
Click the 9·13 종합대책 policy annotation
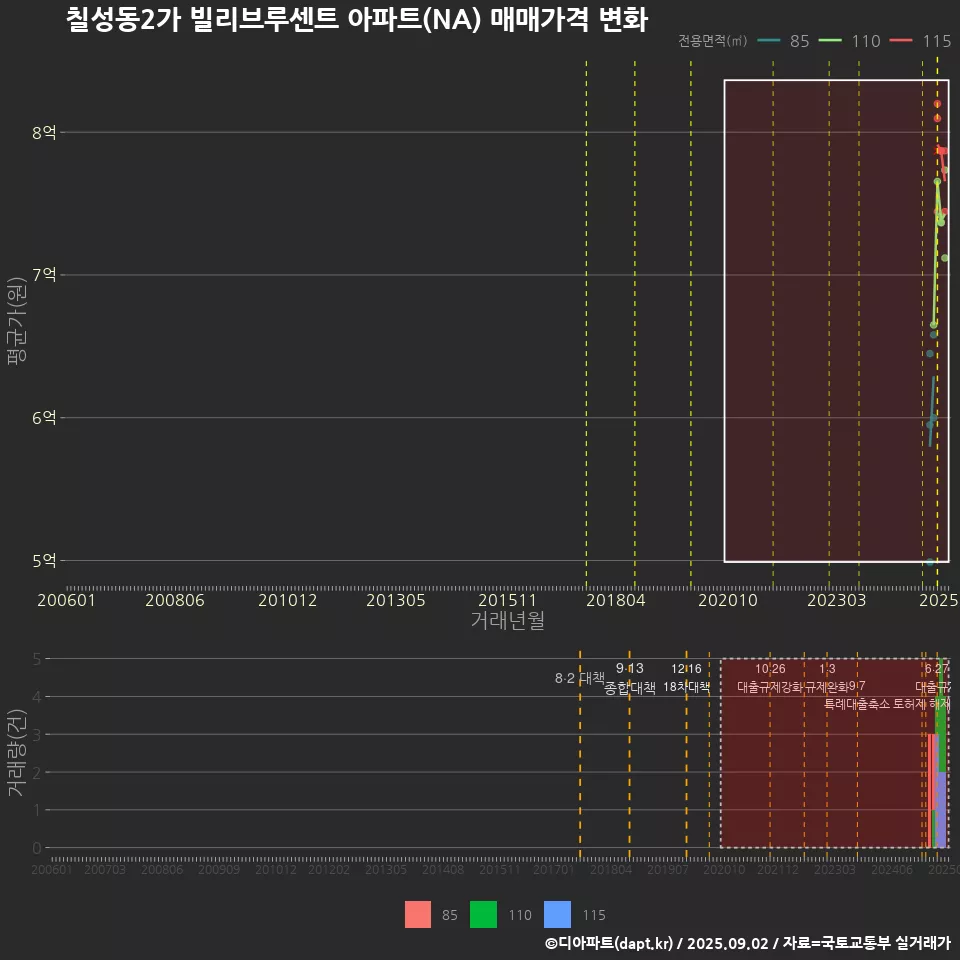click(x=629, y=678)
